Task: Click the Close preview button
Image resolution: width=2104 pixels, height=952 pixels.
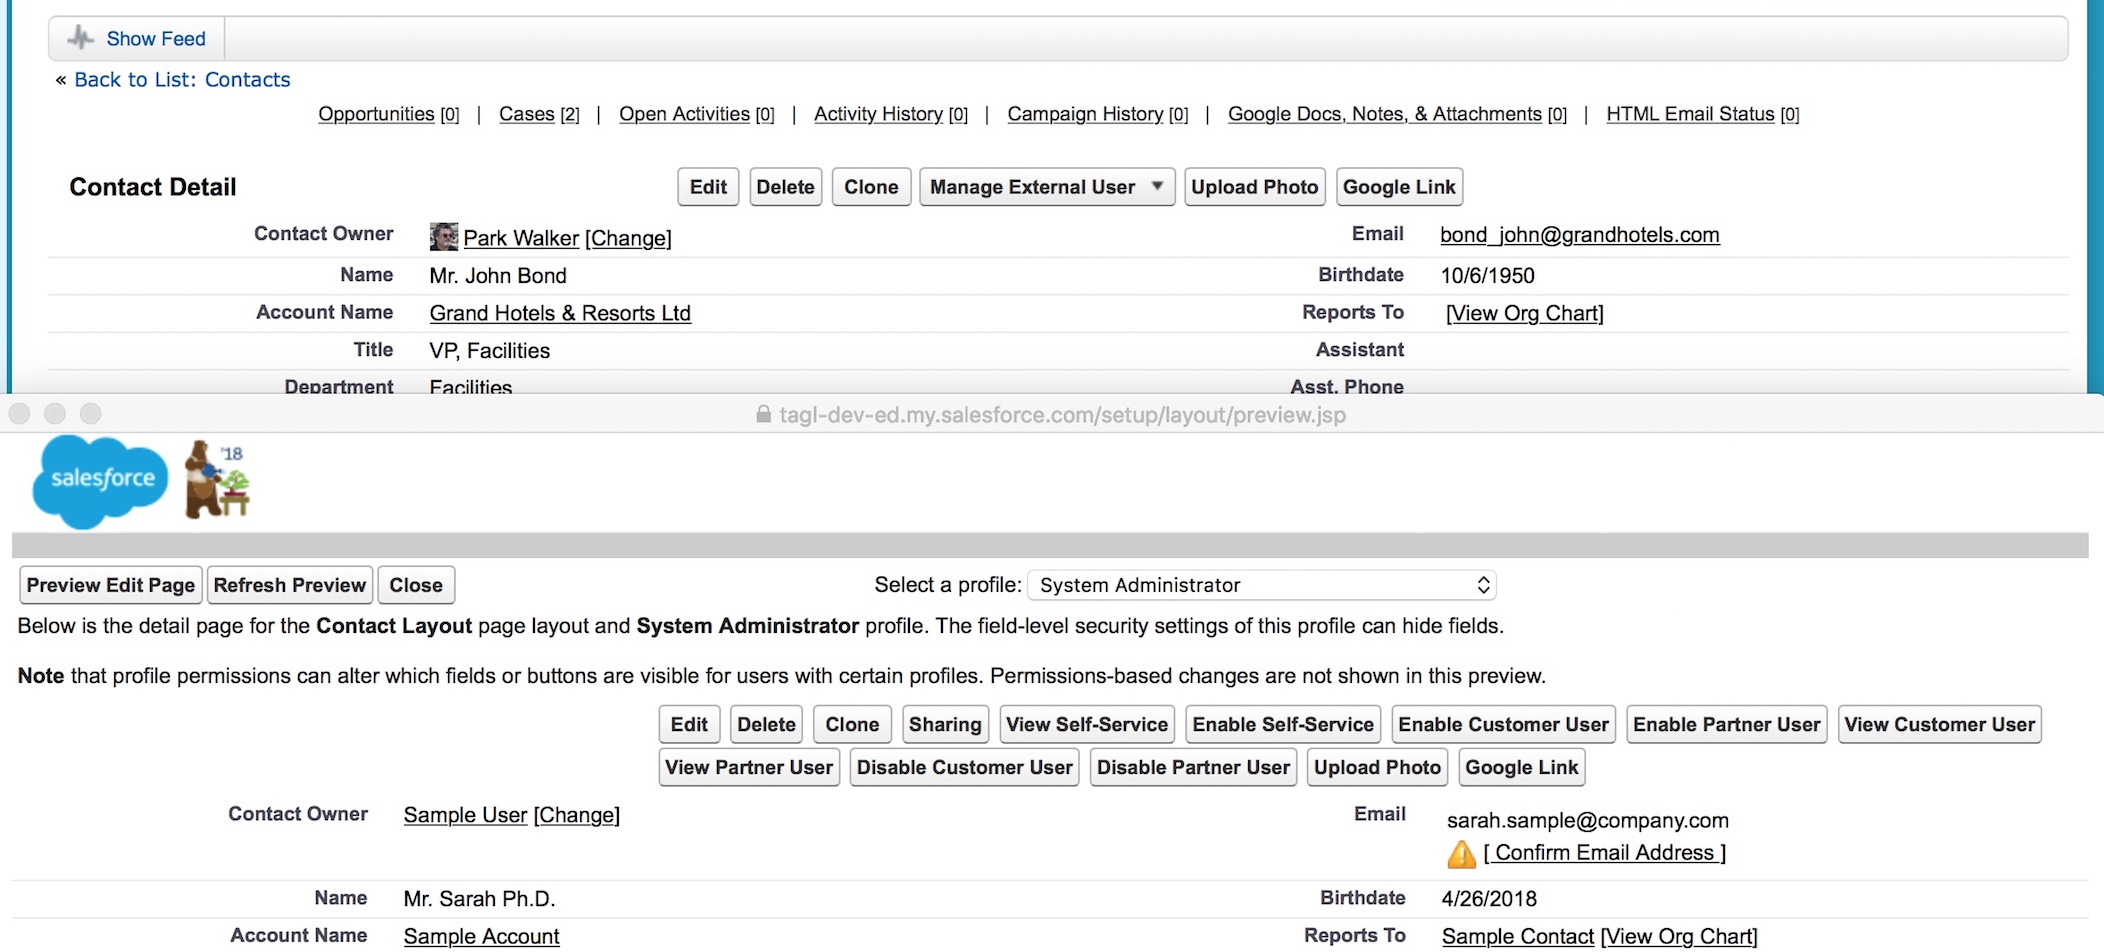Action: coord(416,585)
